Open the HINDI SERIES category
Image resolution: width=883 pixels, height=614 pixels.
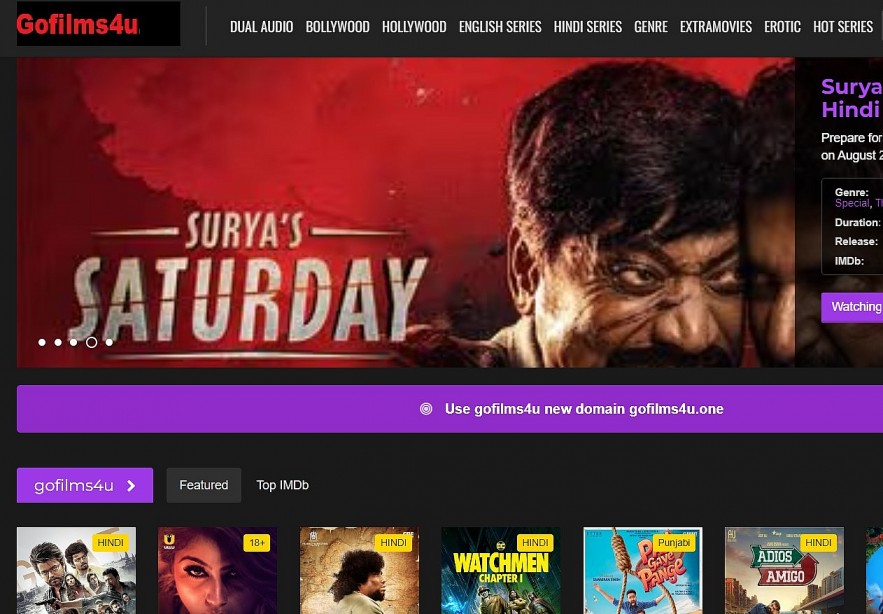(587, 27)
